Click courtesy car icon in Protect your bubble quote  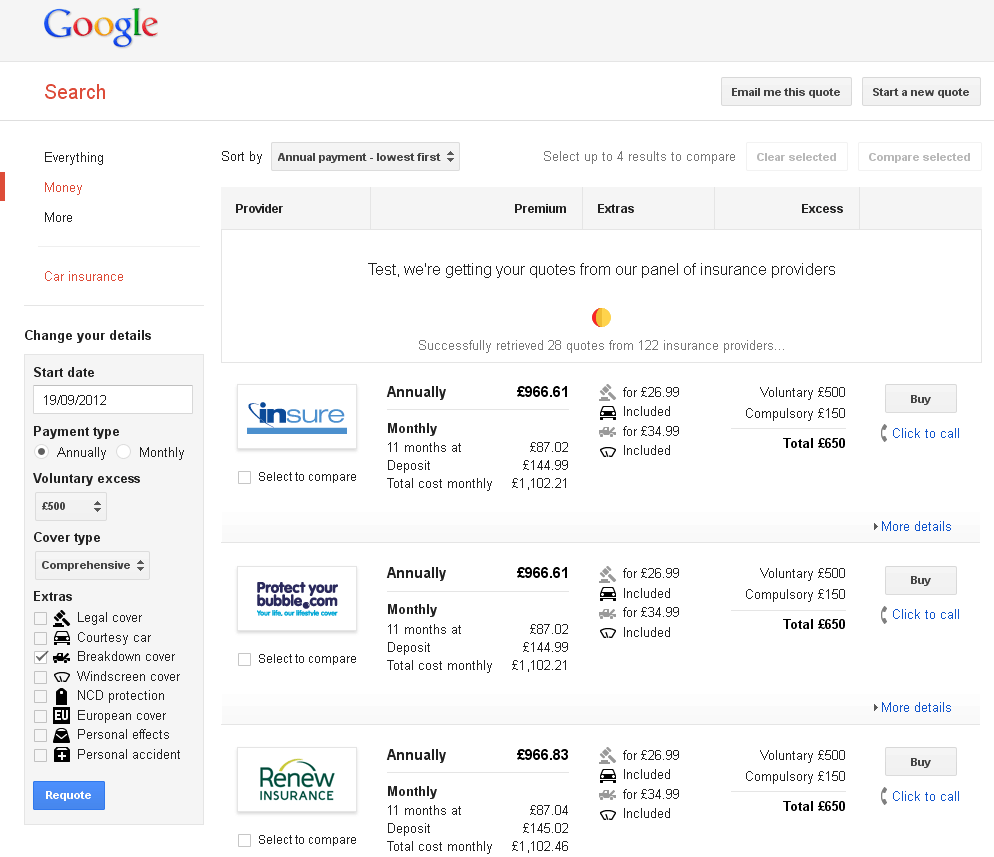coord(607,594)
